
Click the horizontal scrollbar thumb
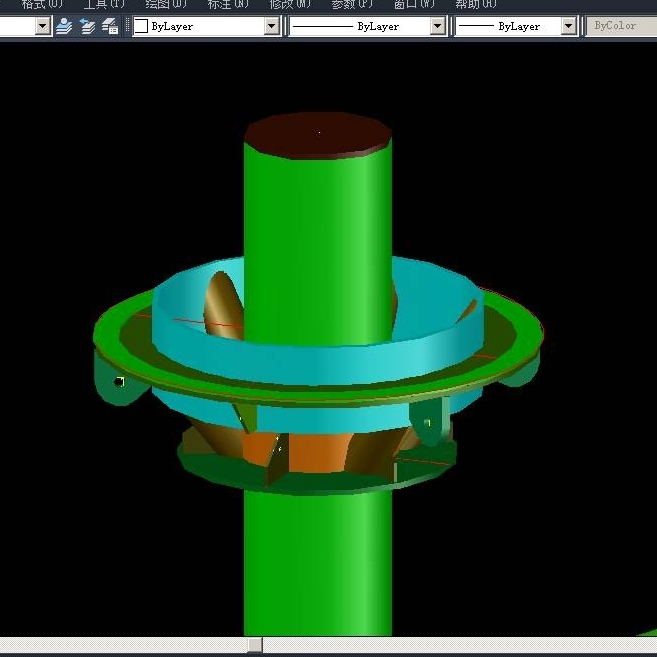254,646
